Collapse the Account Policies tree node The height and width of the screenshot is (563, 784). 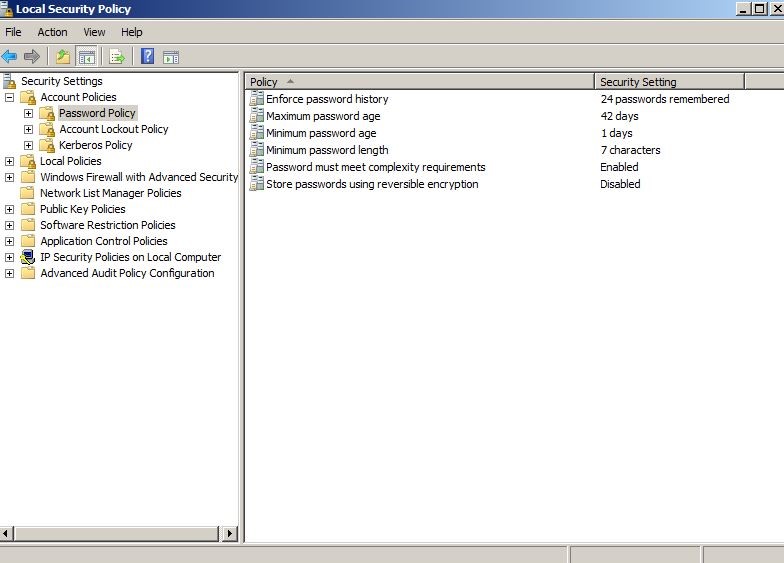(10, 97)
